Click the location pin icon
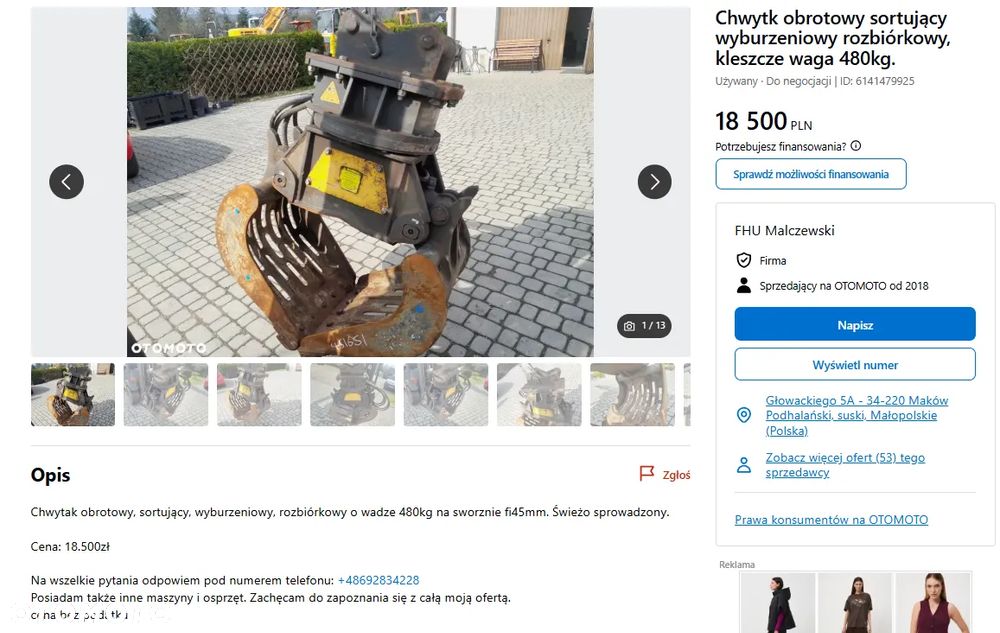Viewport: 1000px width, 633px height. 744,416
